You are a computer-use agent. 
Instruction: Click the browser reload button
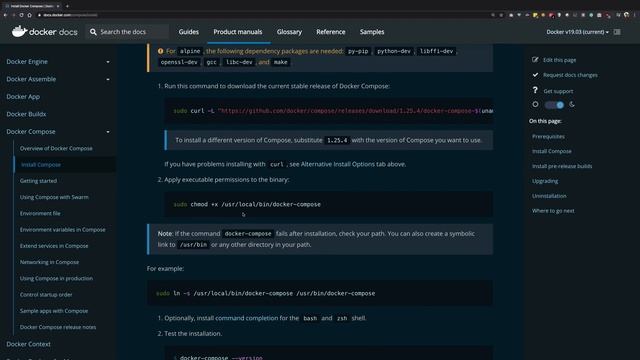coord(21,15)
